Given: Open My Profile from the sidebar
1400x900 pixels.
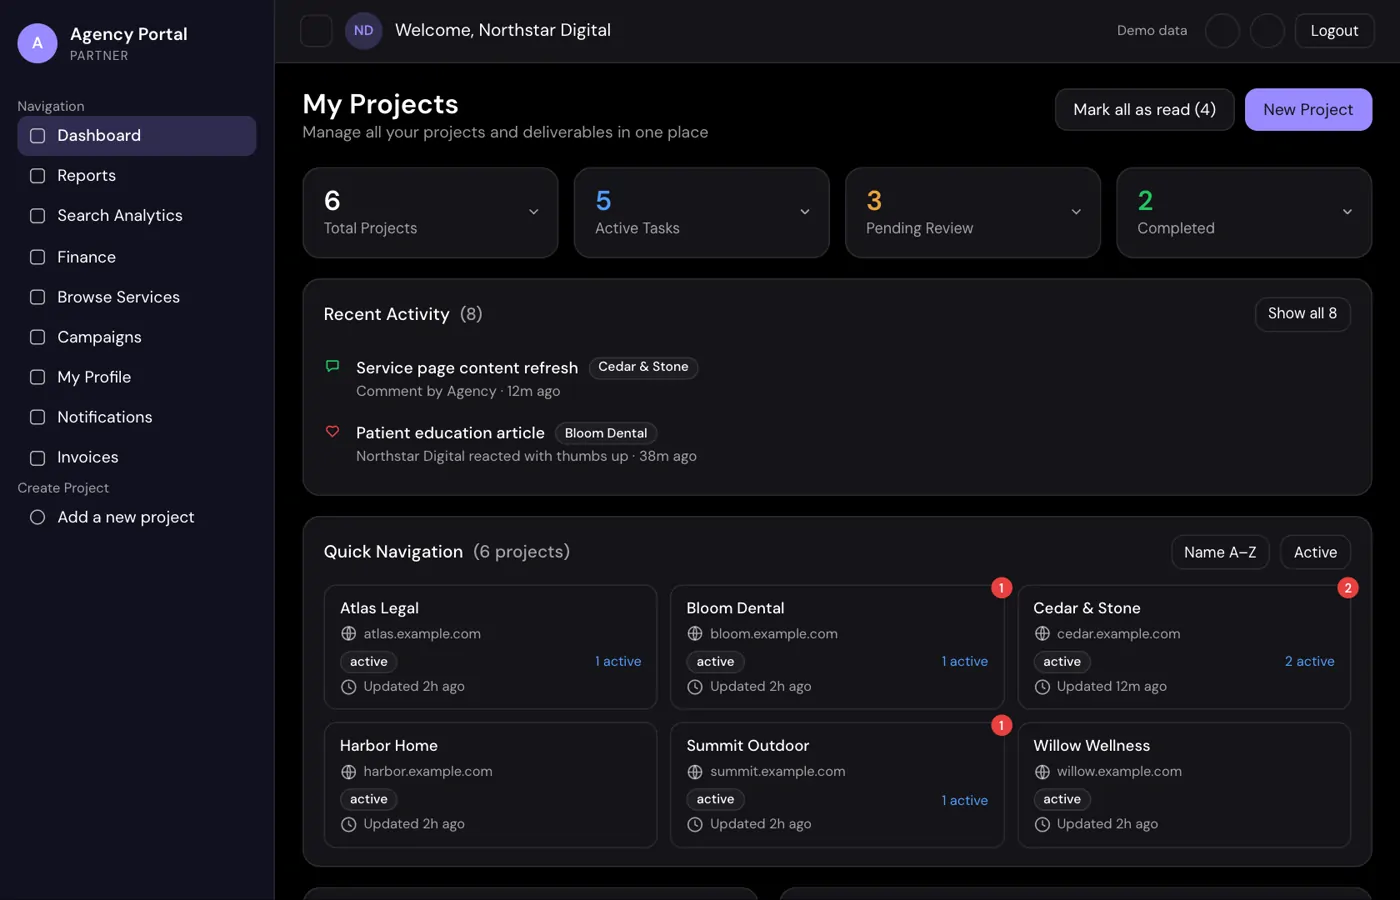Looking at the screenshot, I should click(x=137, y=377).
